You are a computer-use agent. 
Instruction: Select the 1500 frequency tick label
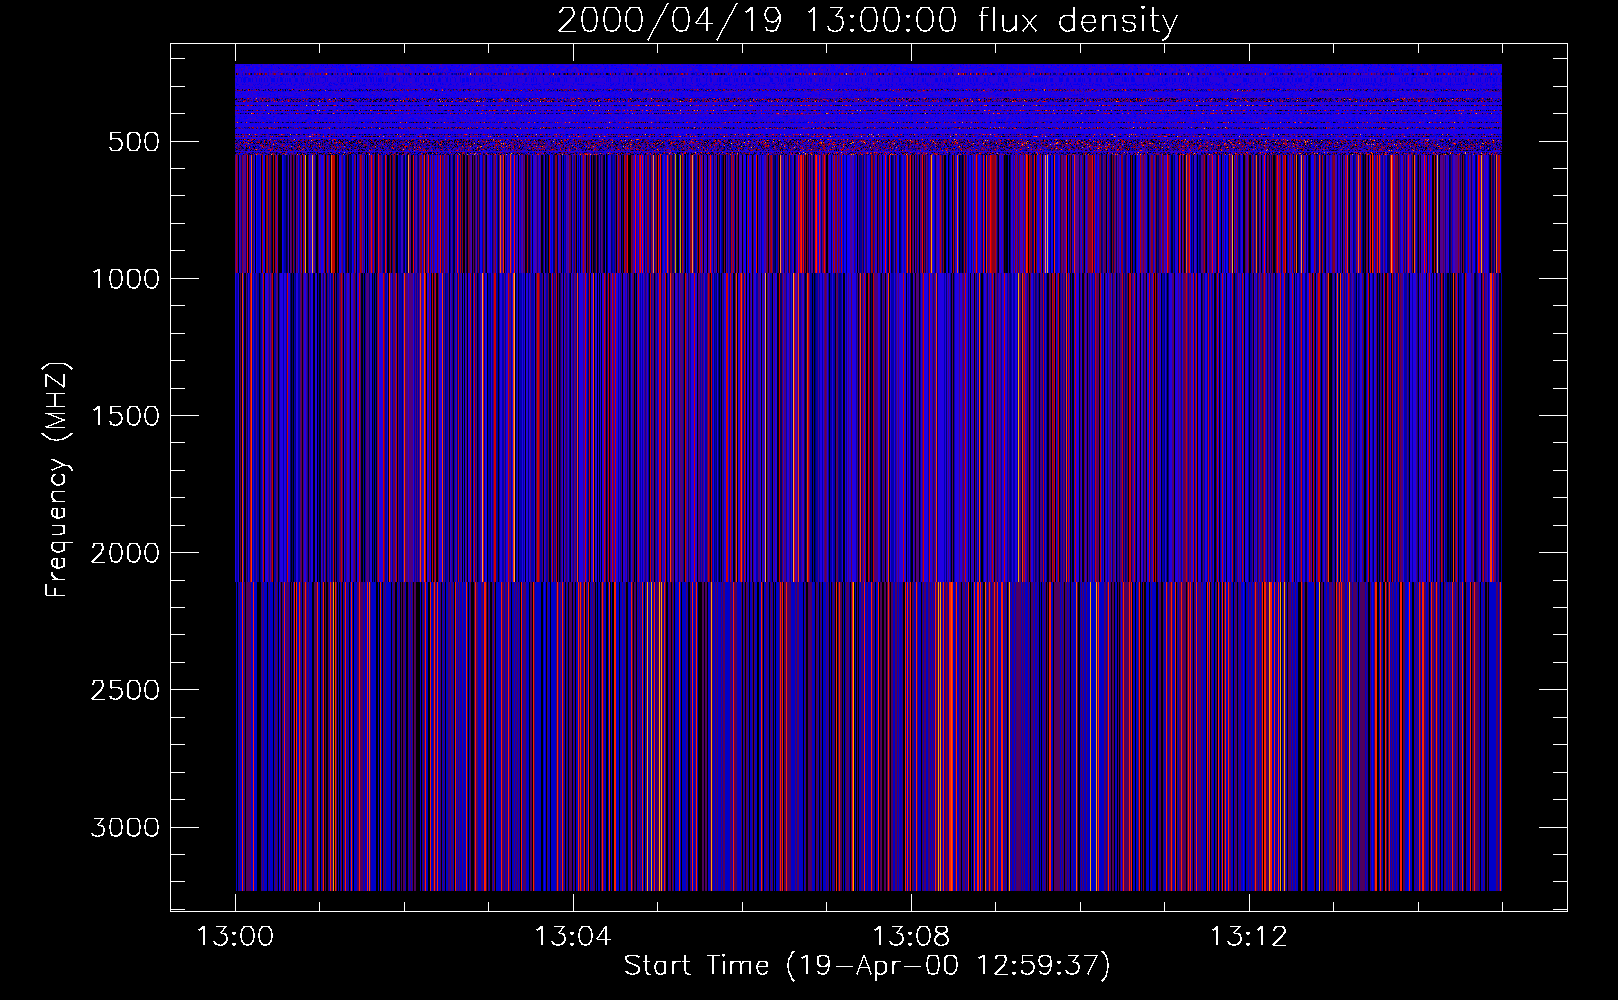125,416
